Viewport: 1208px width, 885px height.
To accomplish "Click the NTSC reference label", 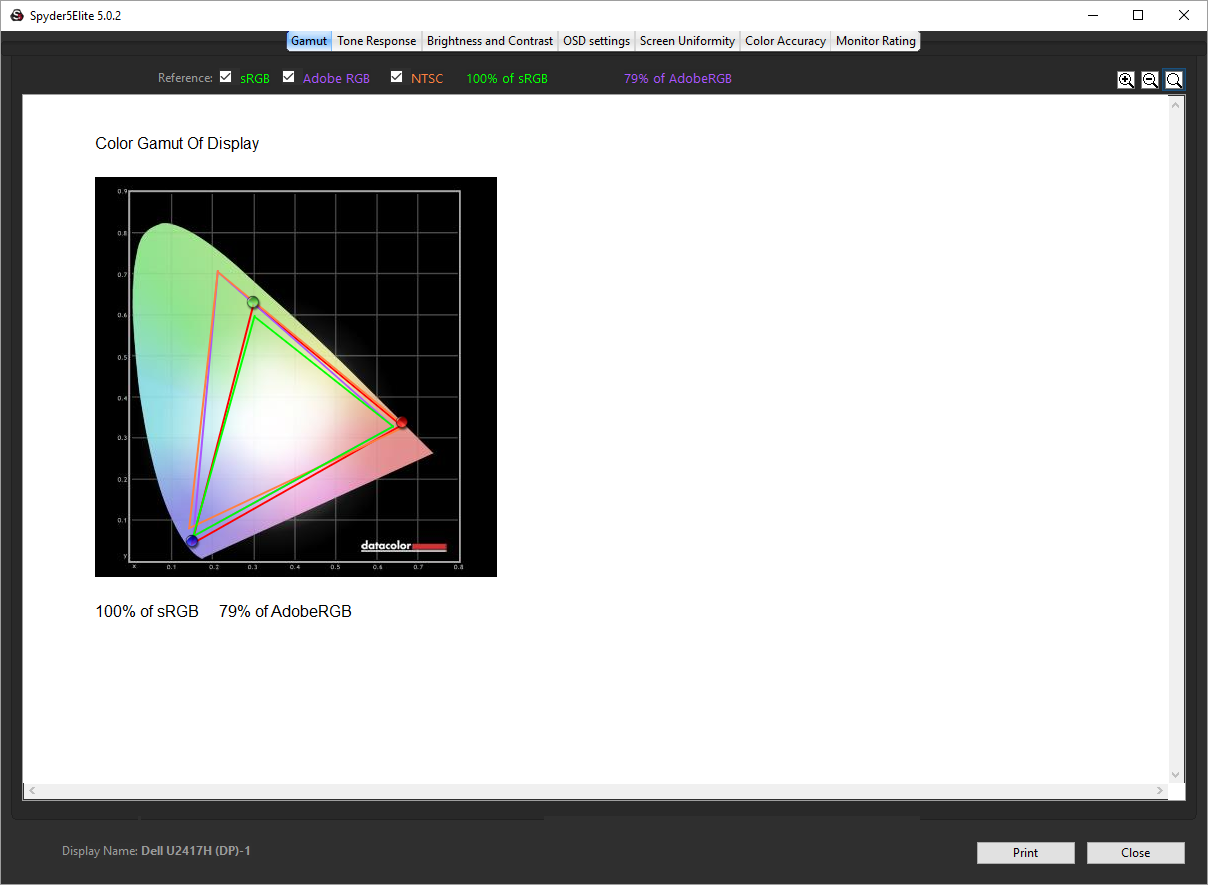I will point(427,79).
